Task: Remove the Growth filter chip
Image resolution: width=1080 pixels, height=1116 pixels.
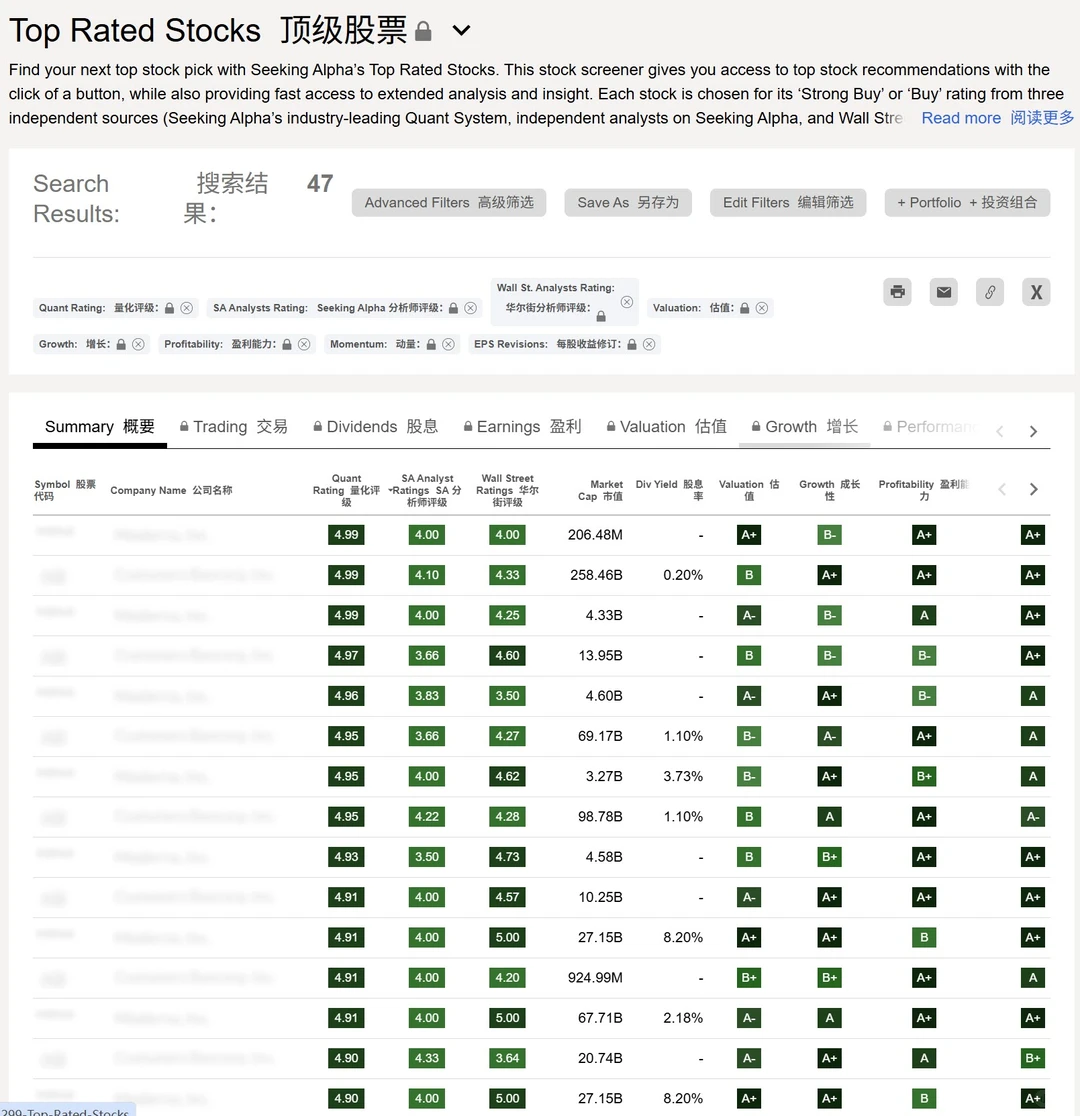Action: tap(138, 344)
